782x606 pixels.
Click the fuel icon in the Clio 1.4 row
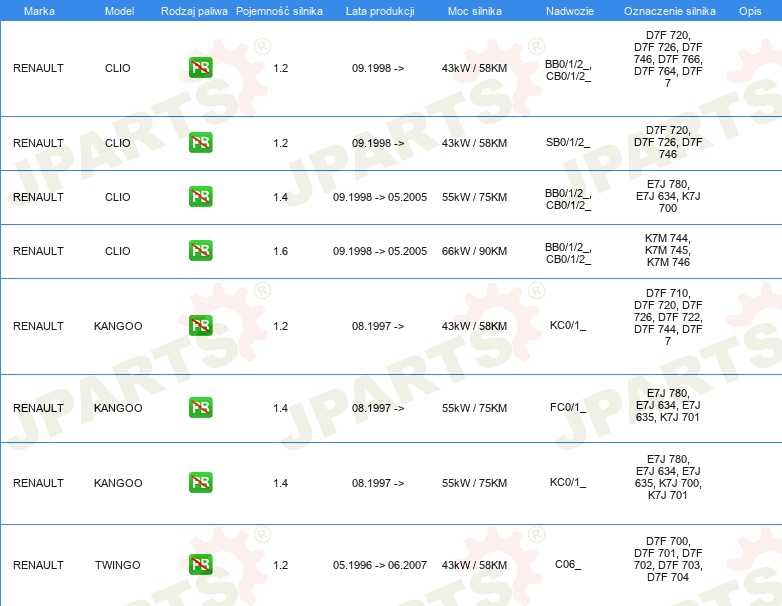pos(200,197)
